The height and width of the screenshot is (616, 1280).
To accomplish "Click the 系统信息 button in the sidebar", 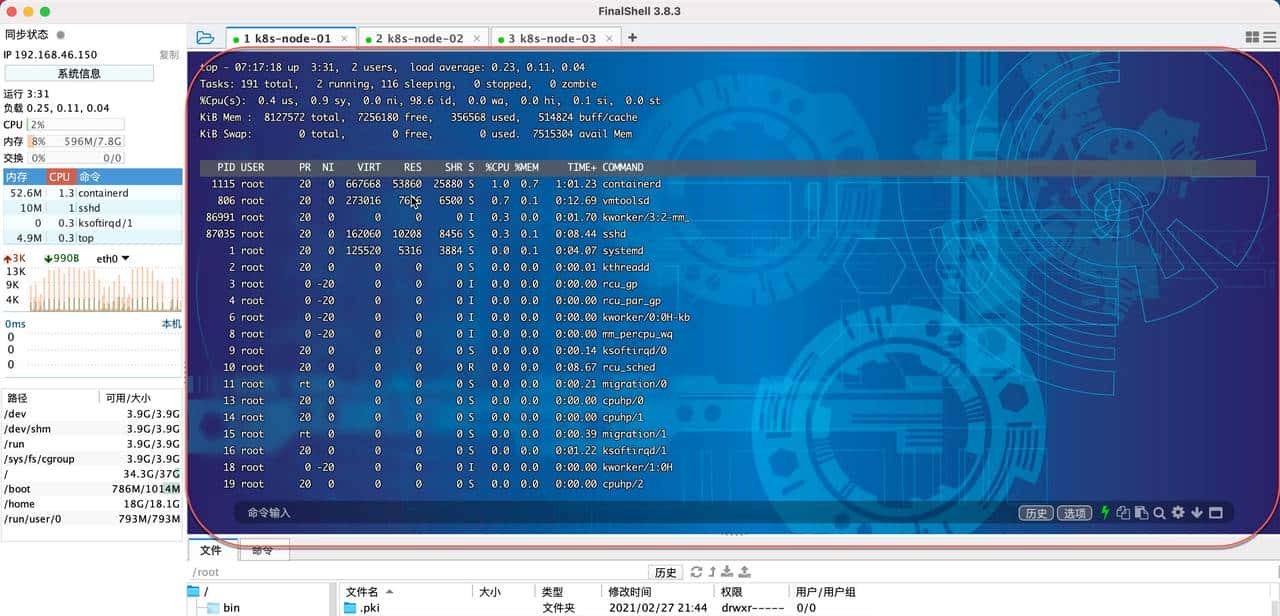I will point(80,73).
